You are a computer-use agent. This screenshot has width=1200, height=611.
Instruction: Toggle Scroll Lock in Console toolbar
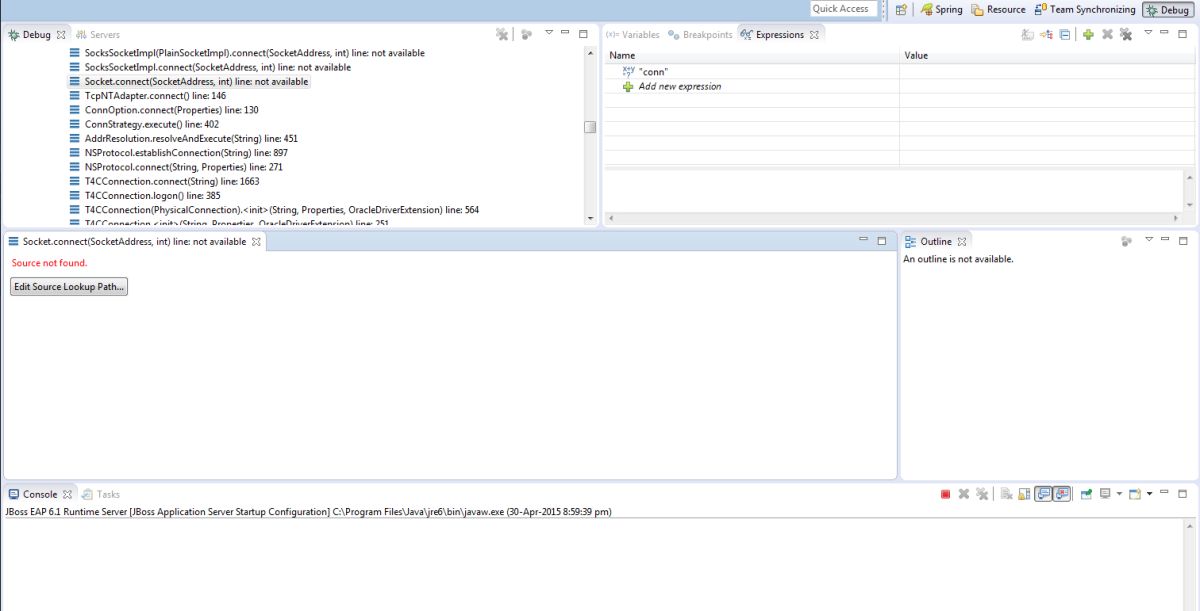click(x=1025, y=494)
